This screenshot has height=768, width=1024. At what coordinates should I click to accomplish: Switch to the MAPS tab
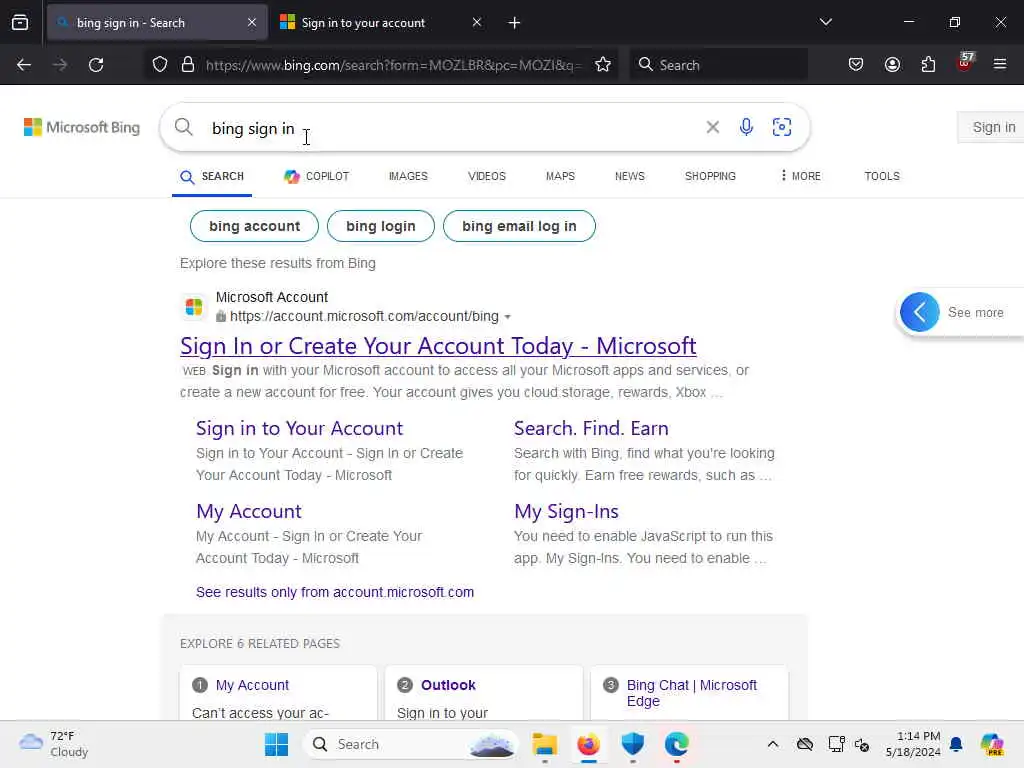[x=560, y=176]
